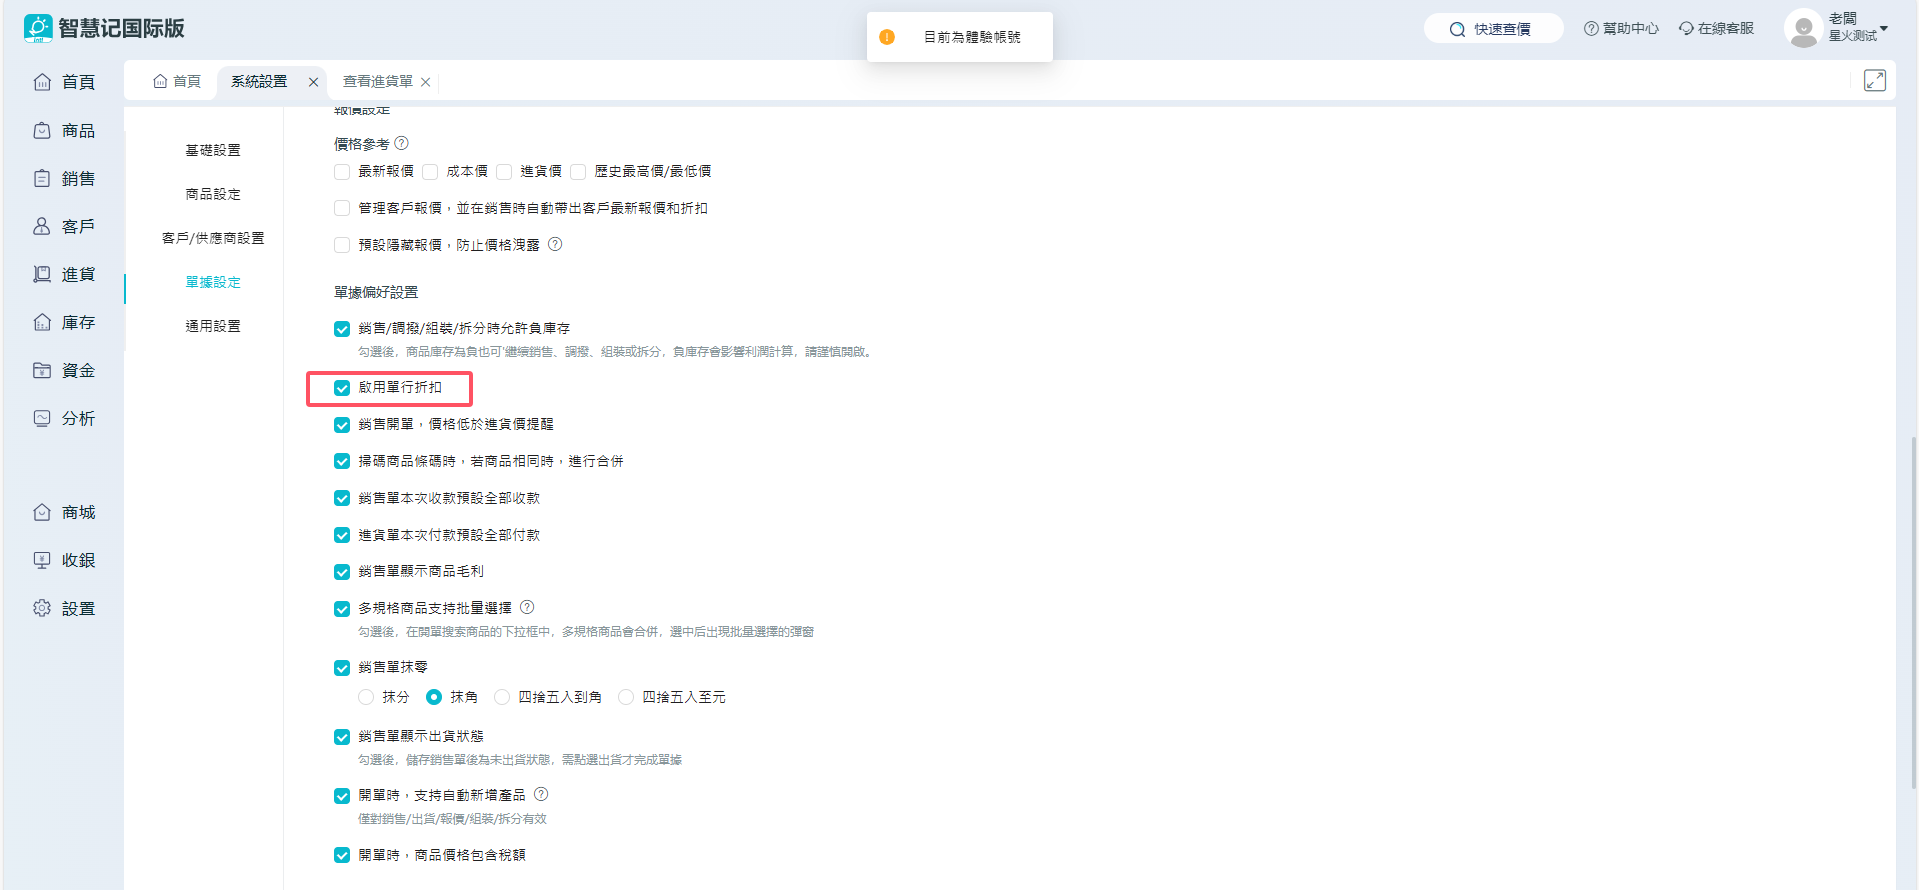Click help icon next to 價格參考
The width and height of the screenshot is (1919, 890).
(402, 144)
